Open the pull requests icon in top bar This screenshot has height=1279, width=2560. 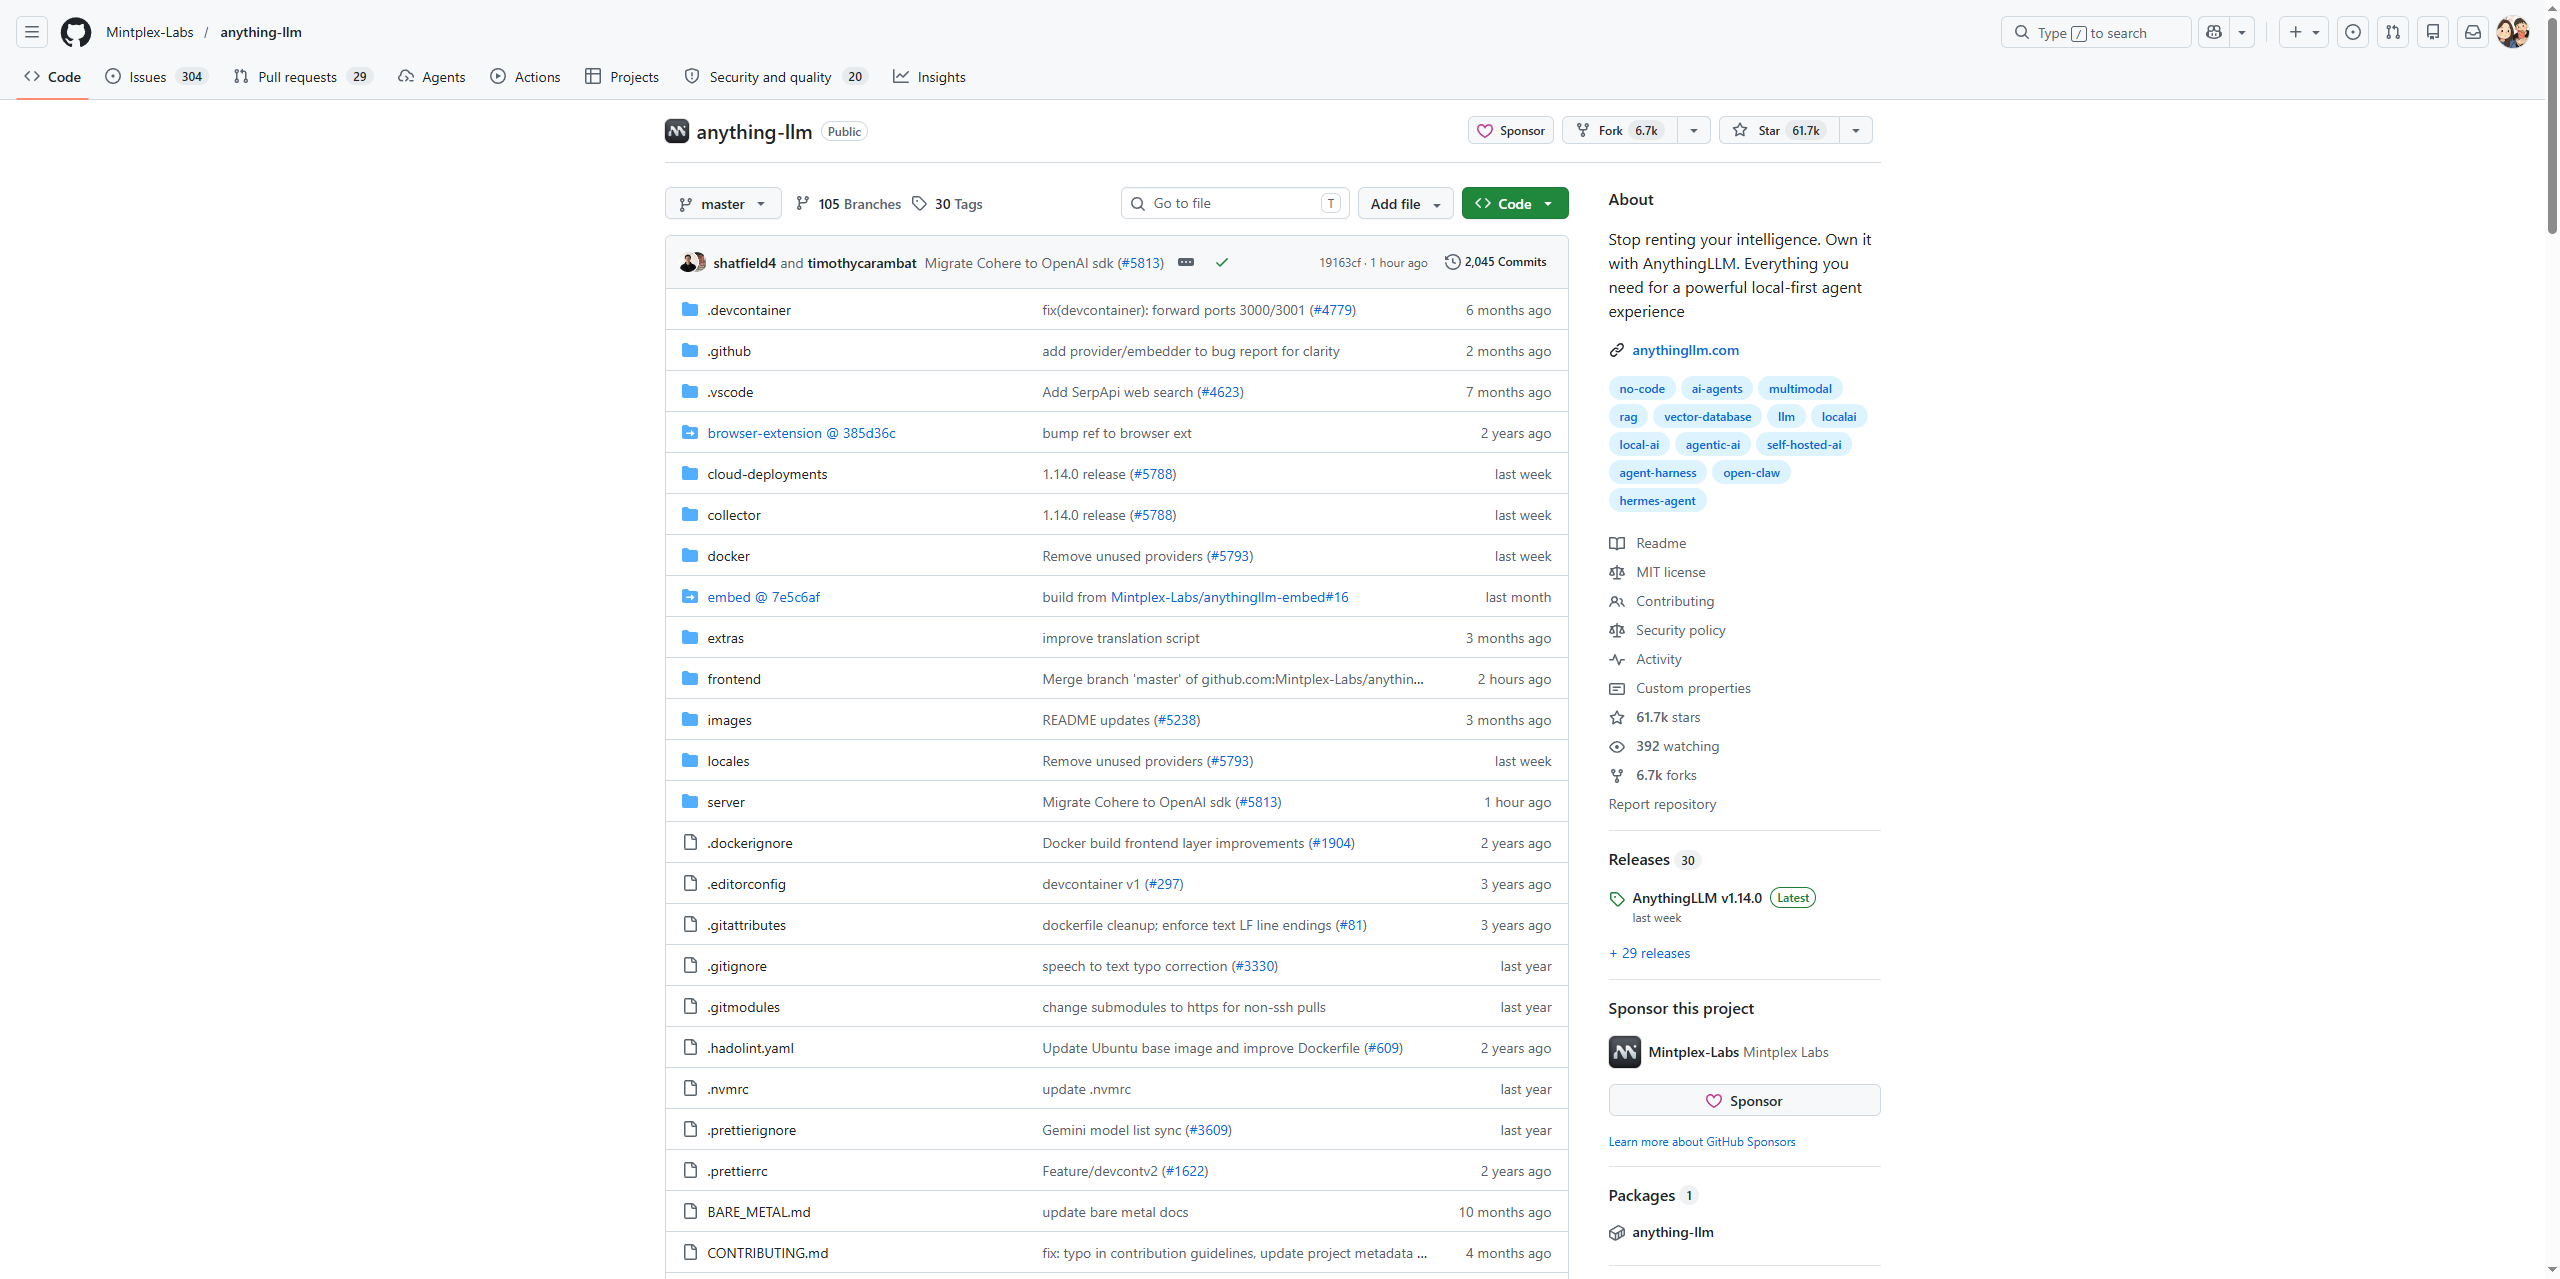[x=2393, y=32]
